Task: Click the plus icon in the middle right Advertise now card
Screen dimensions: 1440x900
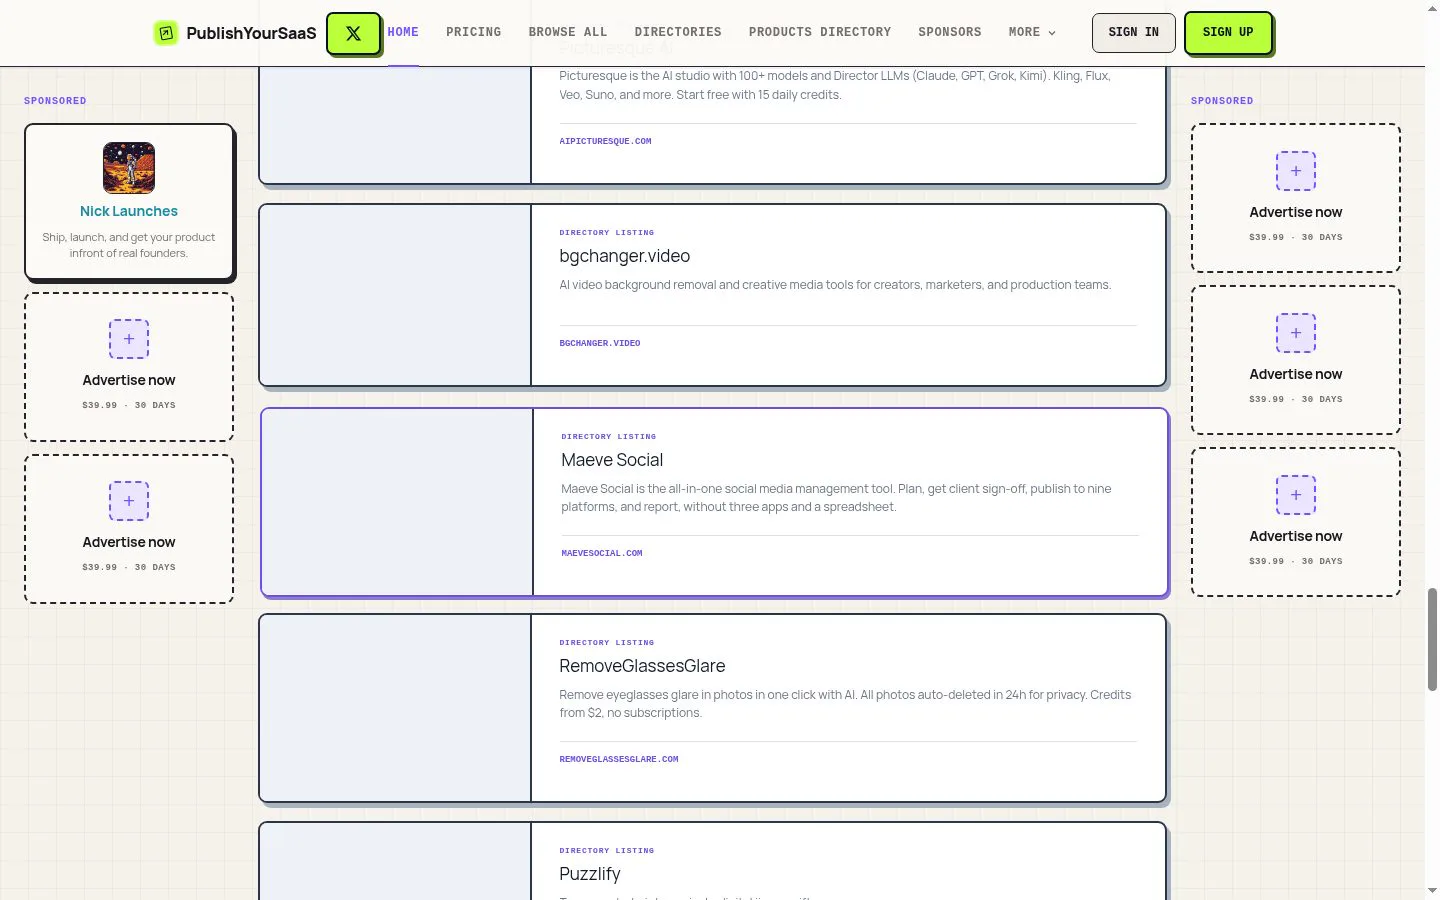Action: pyautogui.click(x=1296, y=333)
